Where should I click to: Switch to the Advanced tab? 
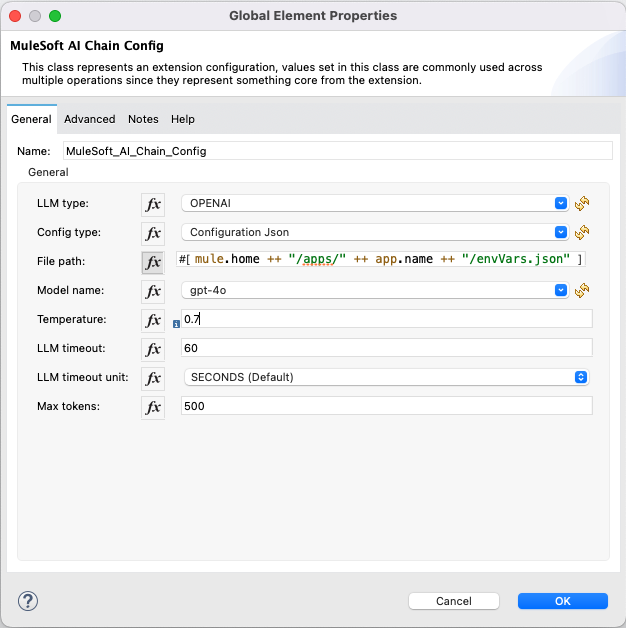coord(90,119)
